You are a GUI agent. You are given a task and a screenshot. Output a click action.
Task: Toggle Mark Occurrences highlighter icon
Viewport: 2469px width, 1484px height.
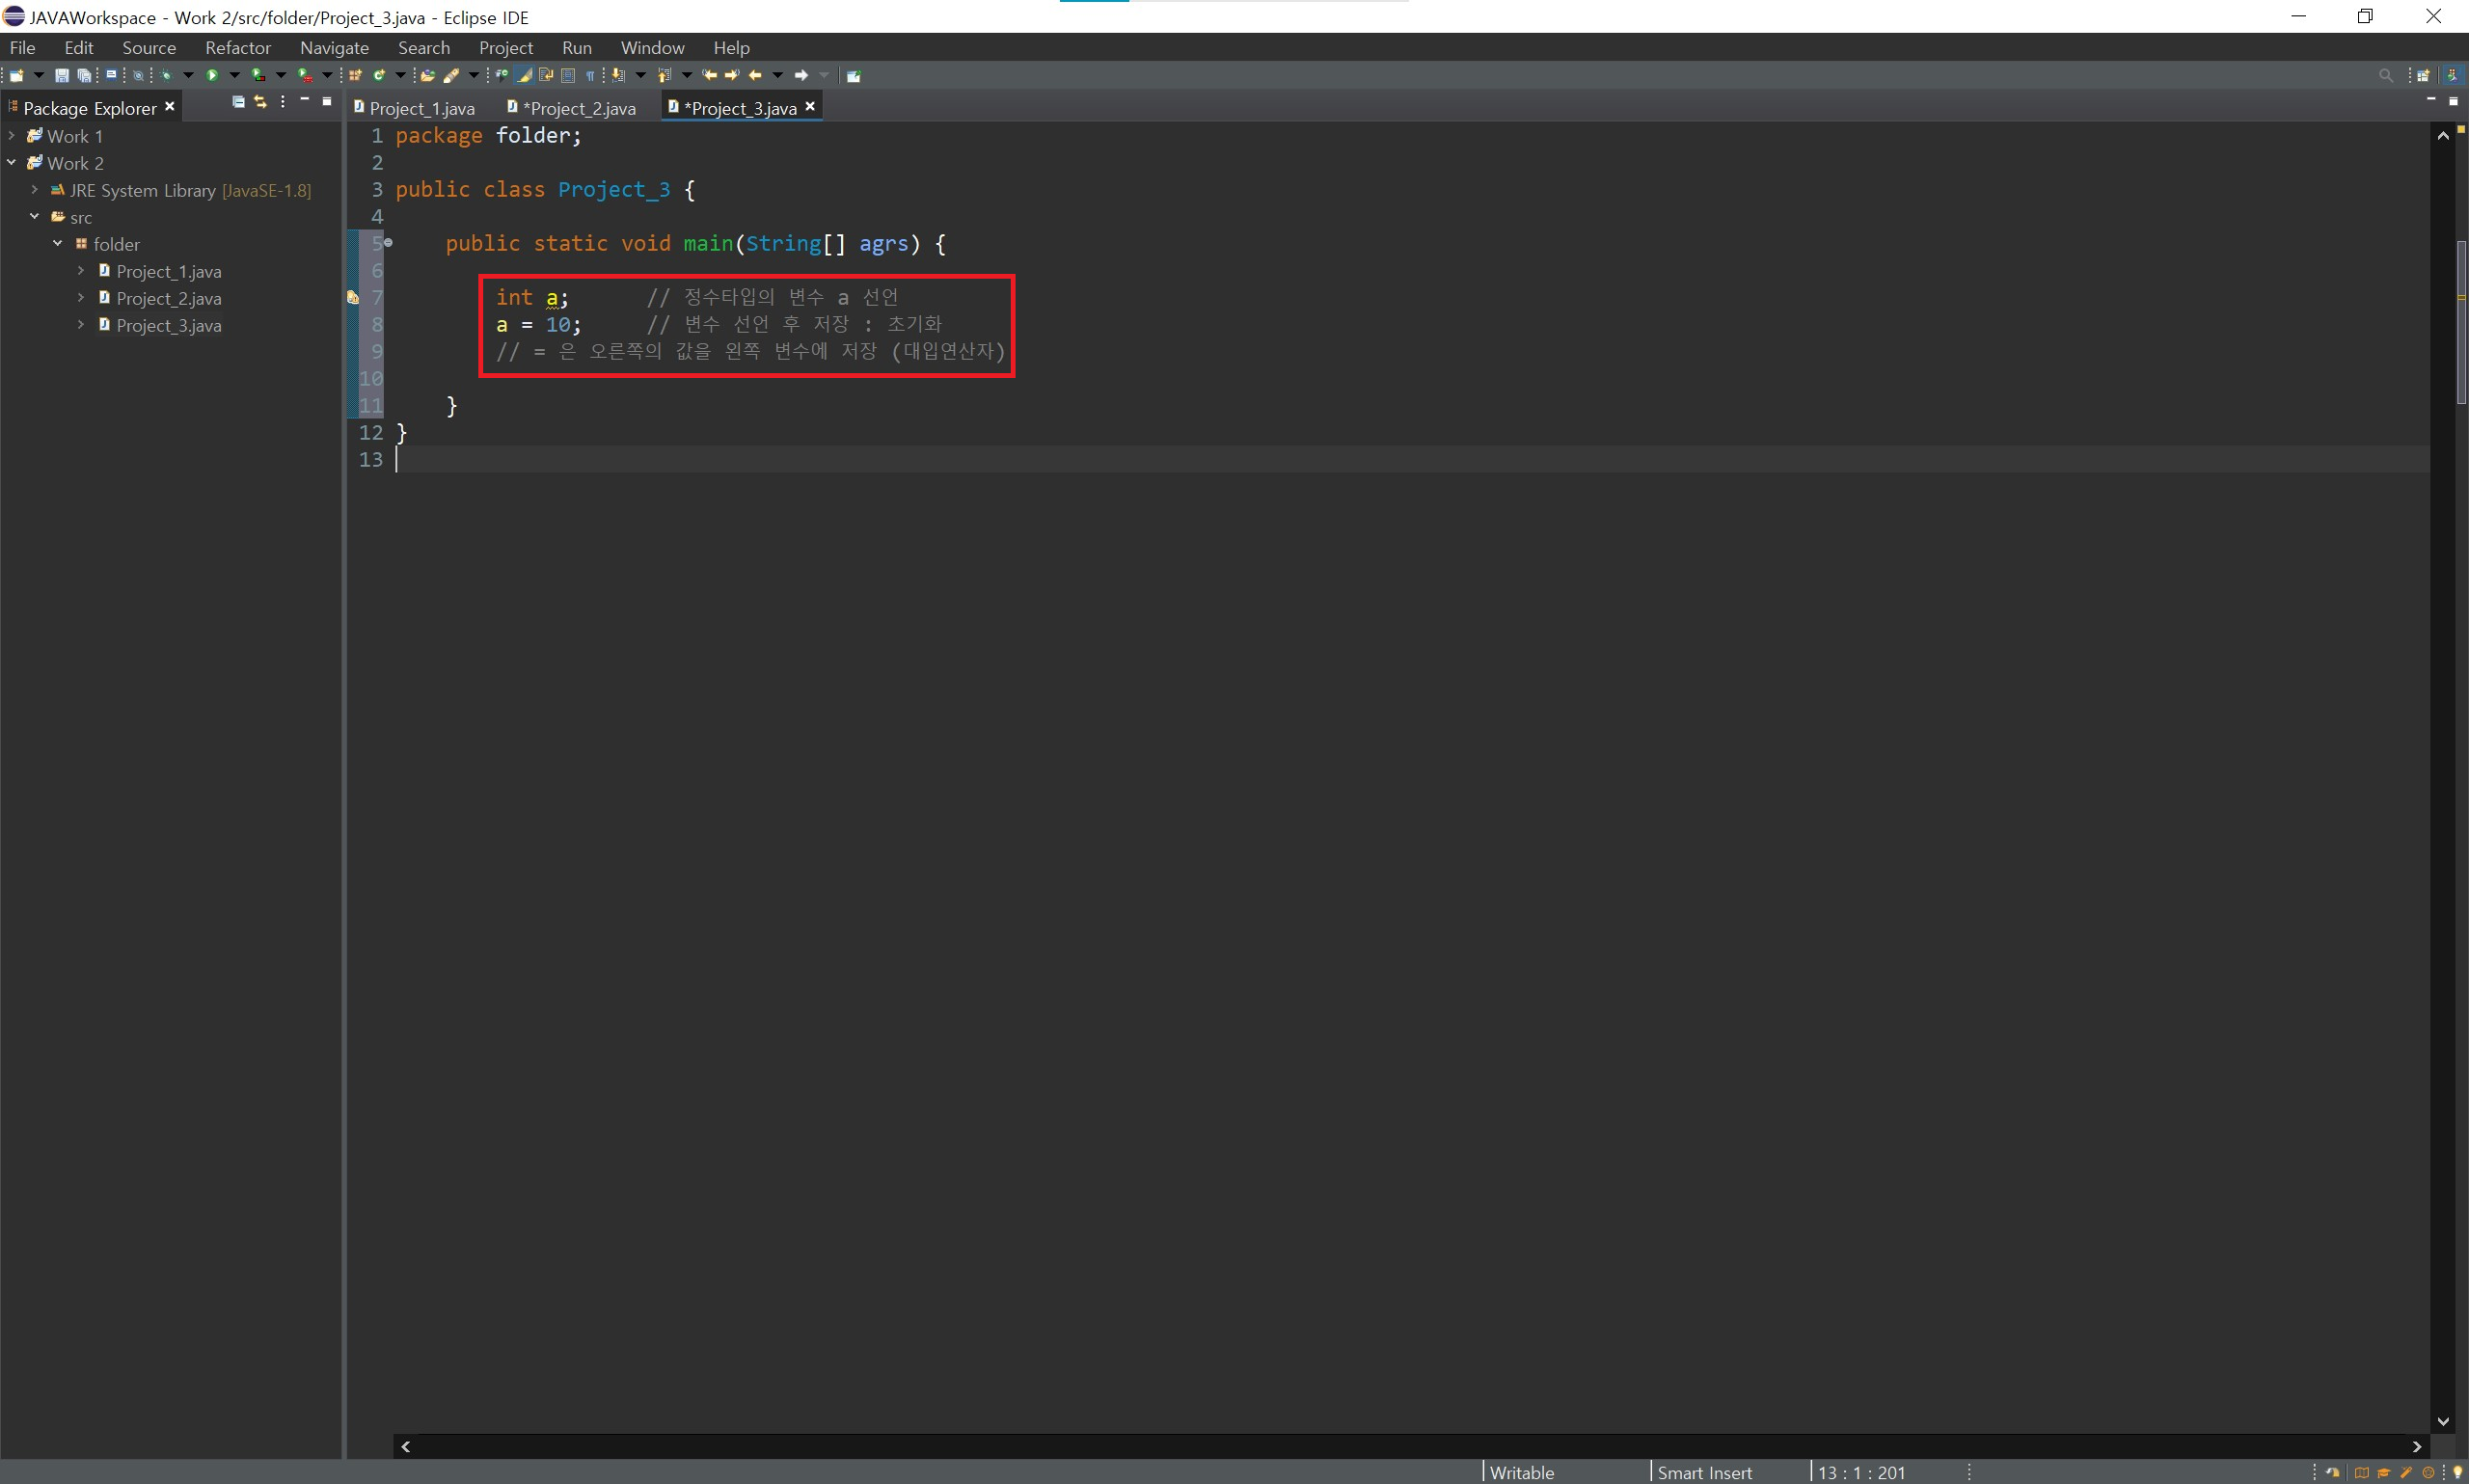(524, 75)
